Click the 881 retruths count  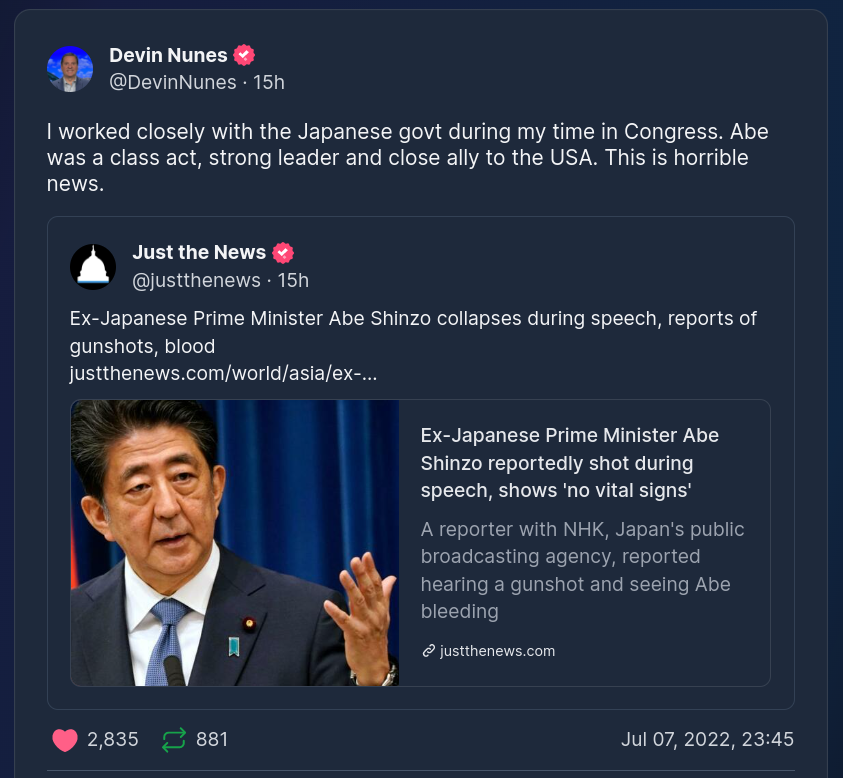pos(212,739)
